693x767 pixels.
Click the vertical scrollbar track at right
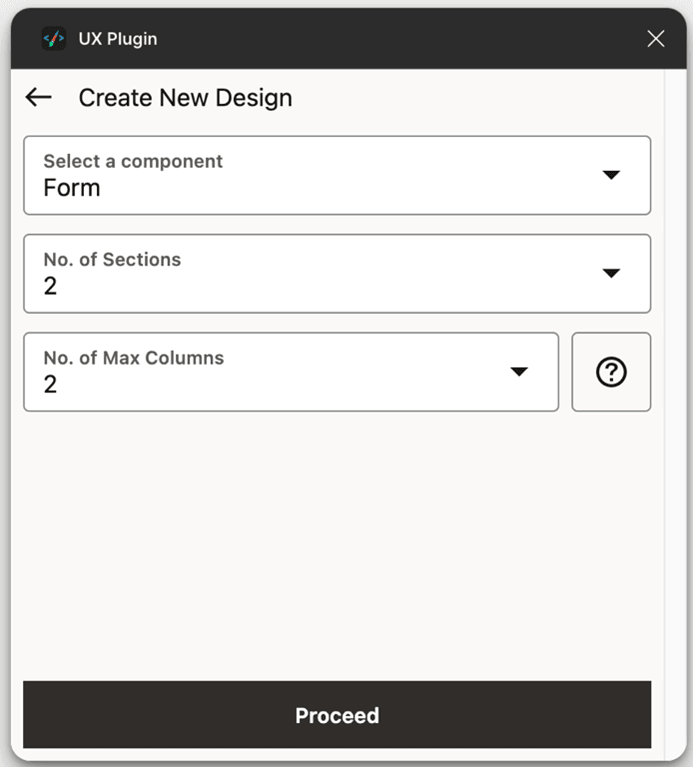tap(675, 400)
